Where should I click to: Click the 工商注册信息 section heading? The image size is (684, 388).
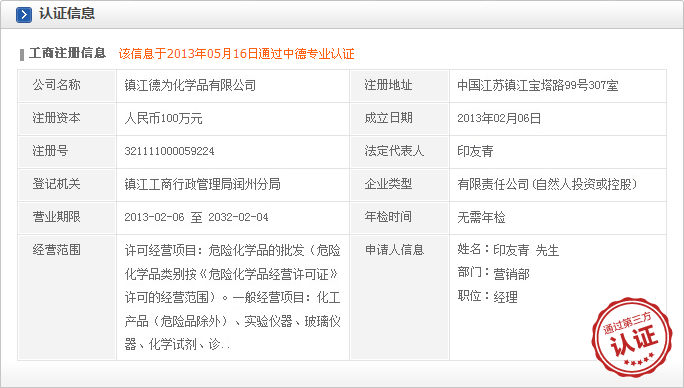click(68, 53)
